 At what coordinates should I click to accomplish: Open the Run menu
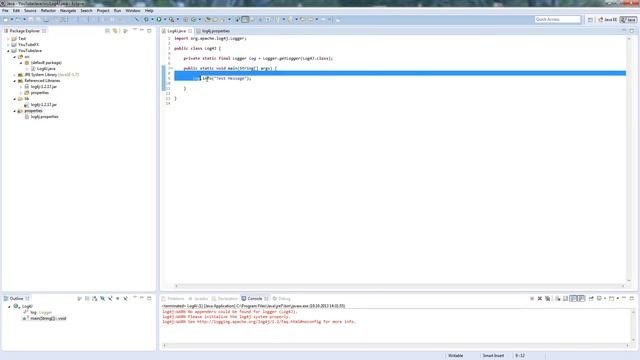(118, 11)
